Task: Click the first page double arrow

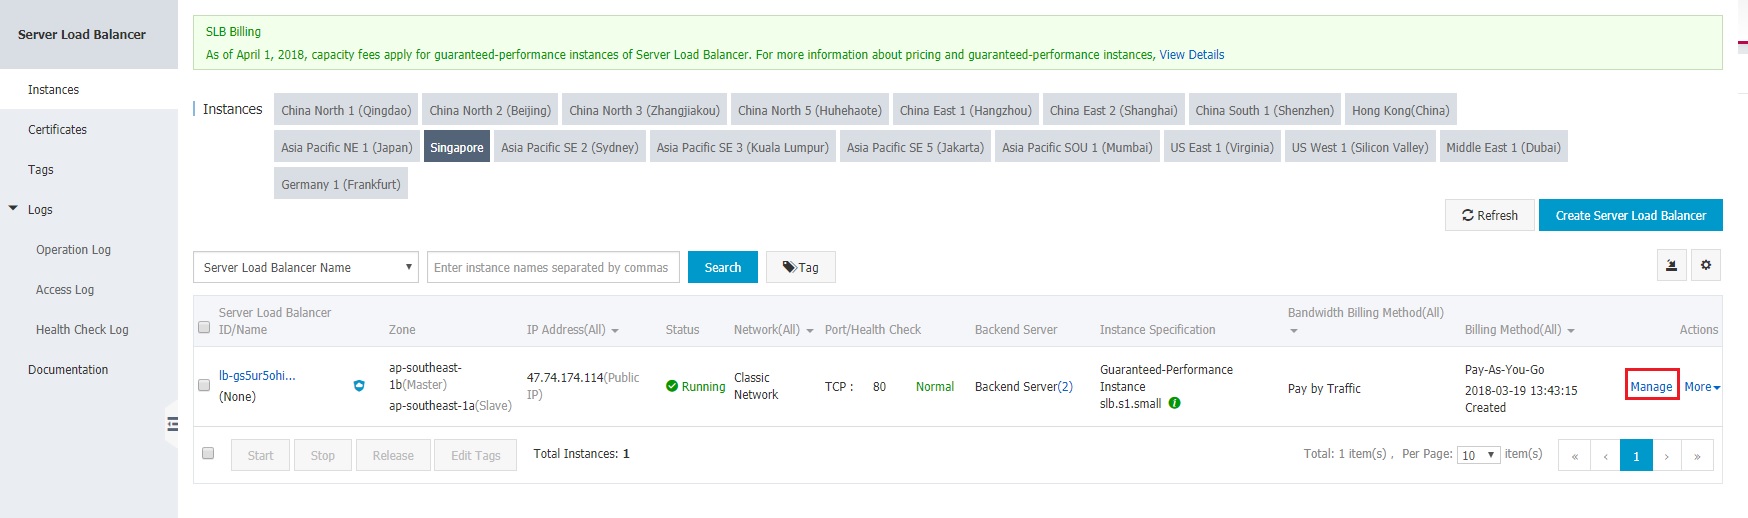Action: coord(1574,455)
